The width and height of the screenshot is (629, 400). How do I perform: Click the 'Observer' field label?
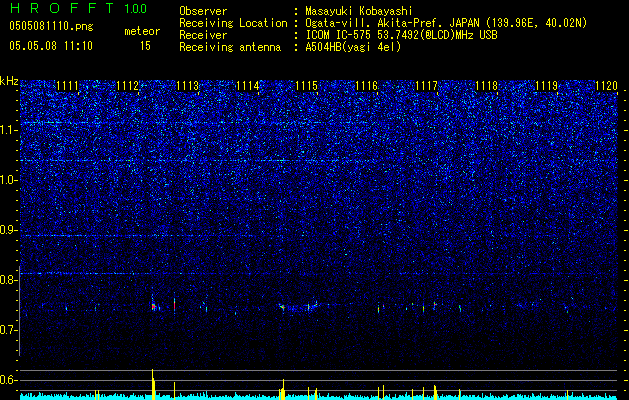click(203, 11)
